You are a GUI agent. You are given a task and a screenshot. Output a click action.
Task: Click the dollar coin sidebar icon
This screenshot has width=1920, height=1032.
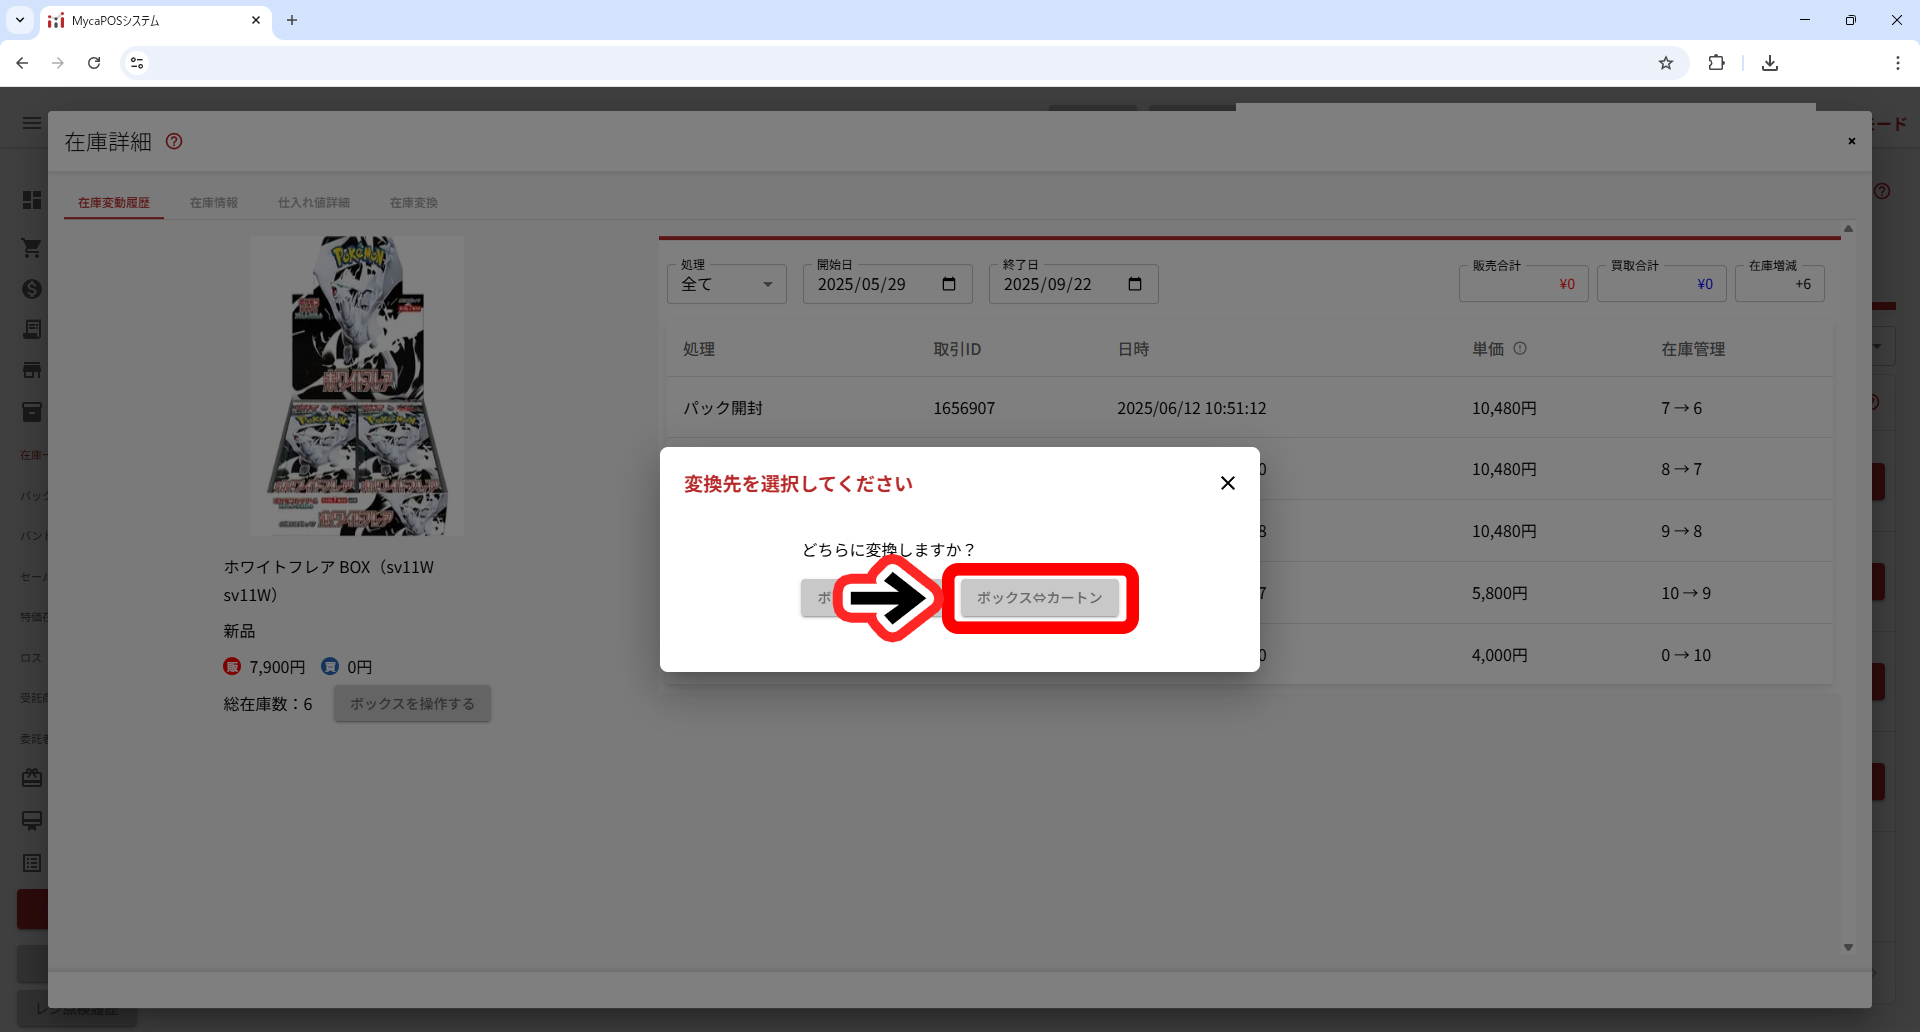32,289
